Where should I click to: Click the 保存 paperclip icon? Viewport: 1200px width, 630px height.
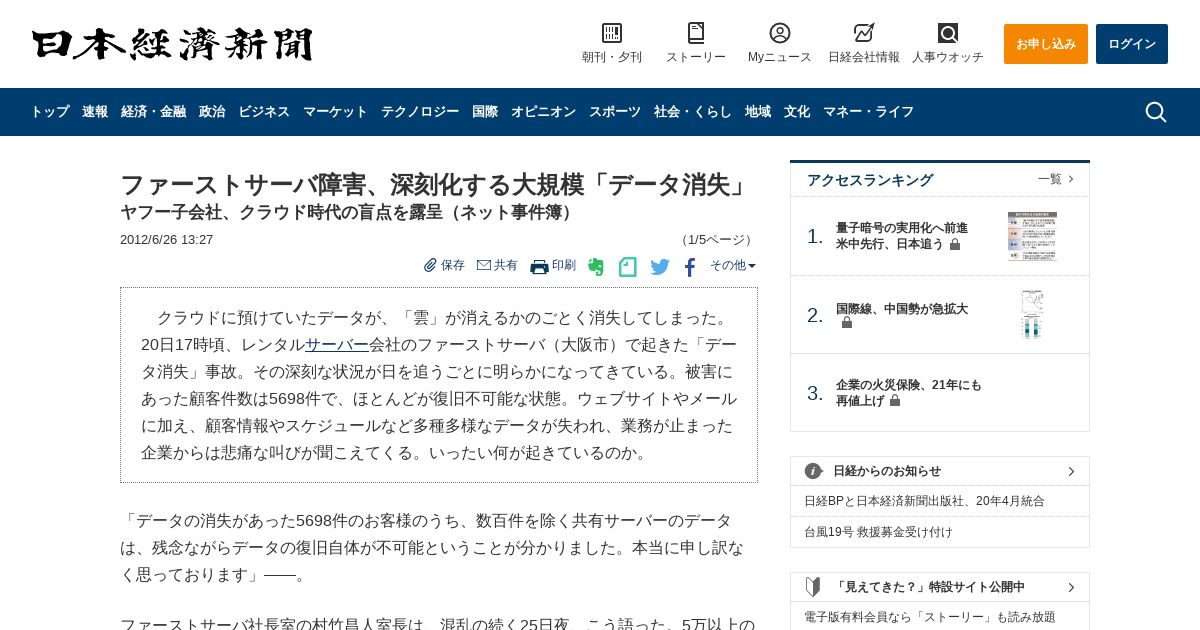(430, 265)
